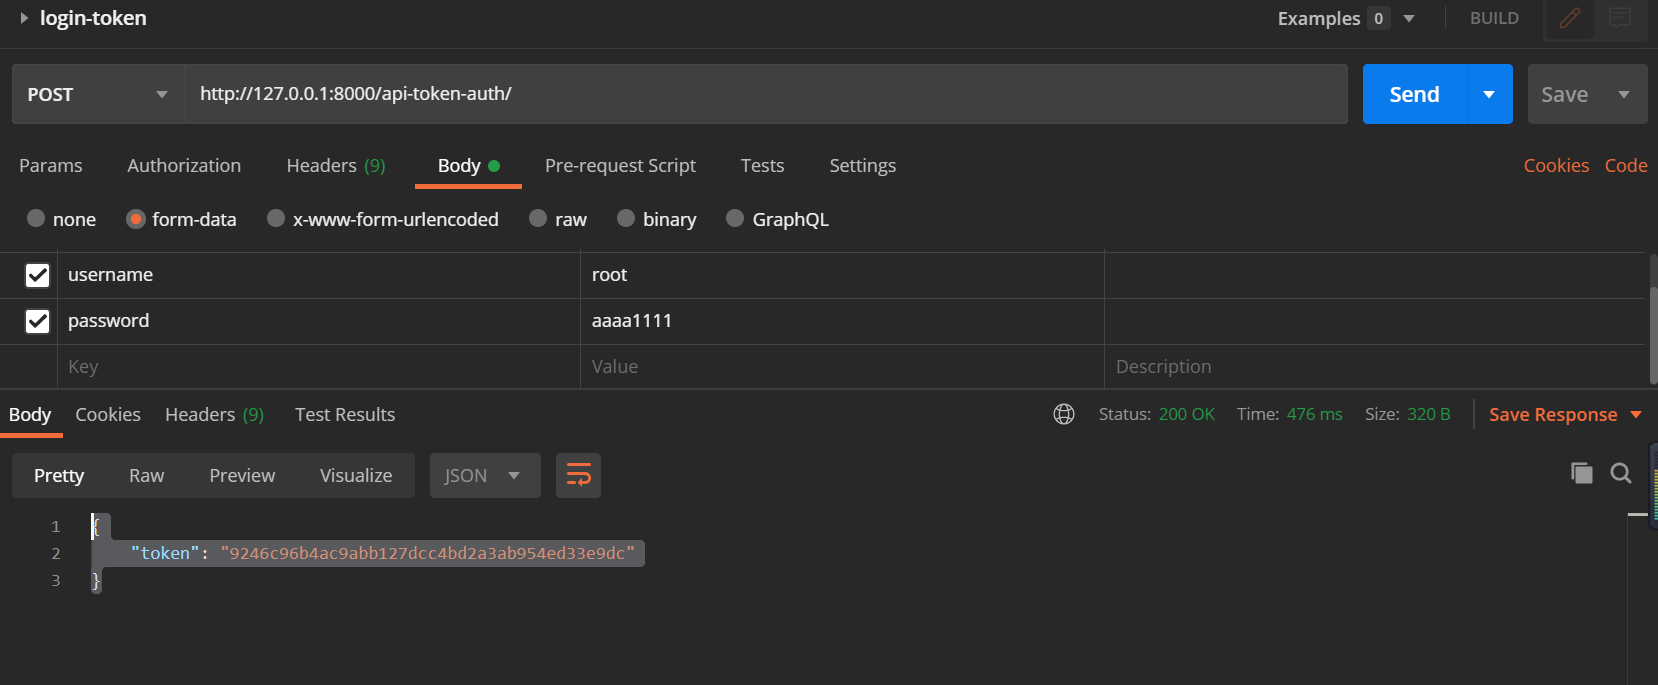Screen dimensions: 1658x685
Task: Switch to Visualize response view
Action: click(x=356, y=475)
